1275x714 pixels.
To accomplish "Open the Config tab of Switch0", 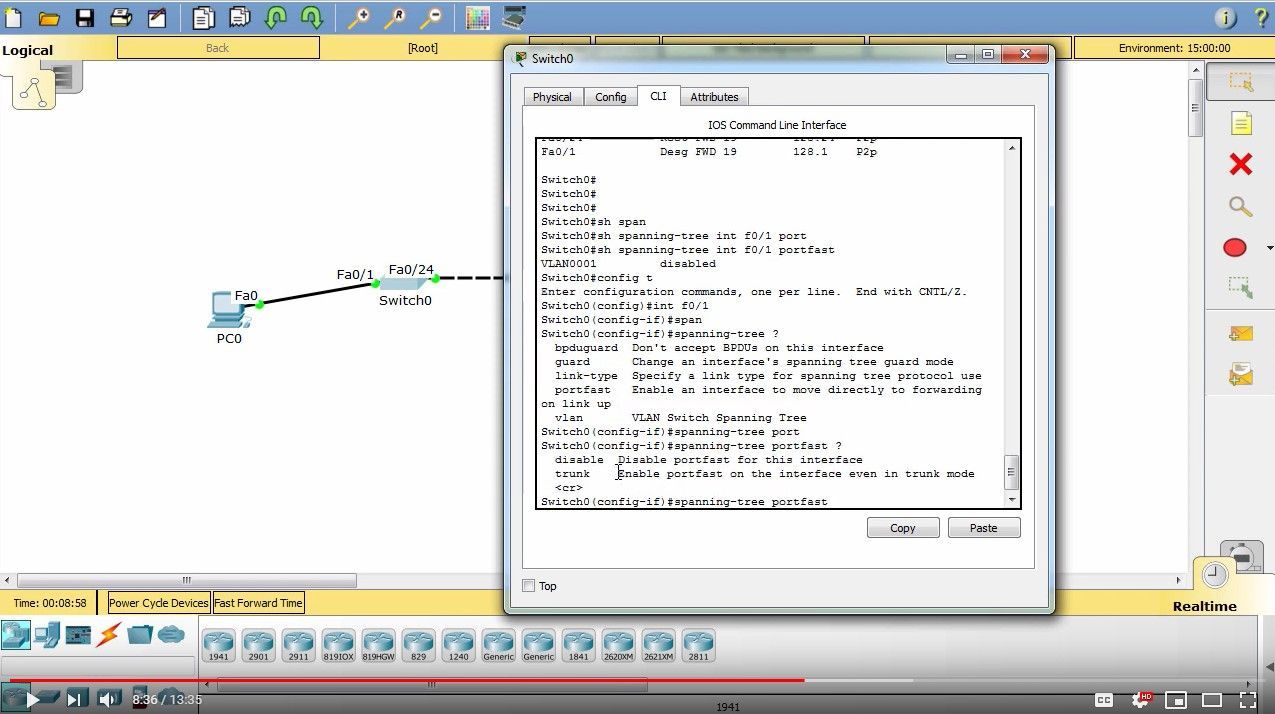I will tap(610, 97).
